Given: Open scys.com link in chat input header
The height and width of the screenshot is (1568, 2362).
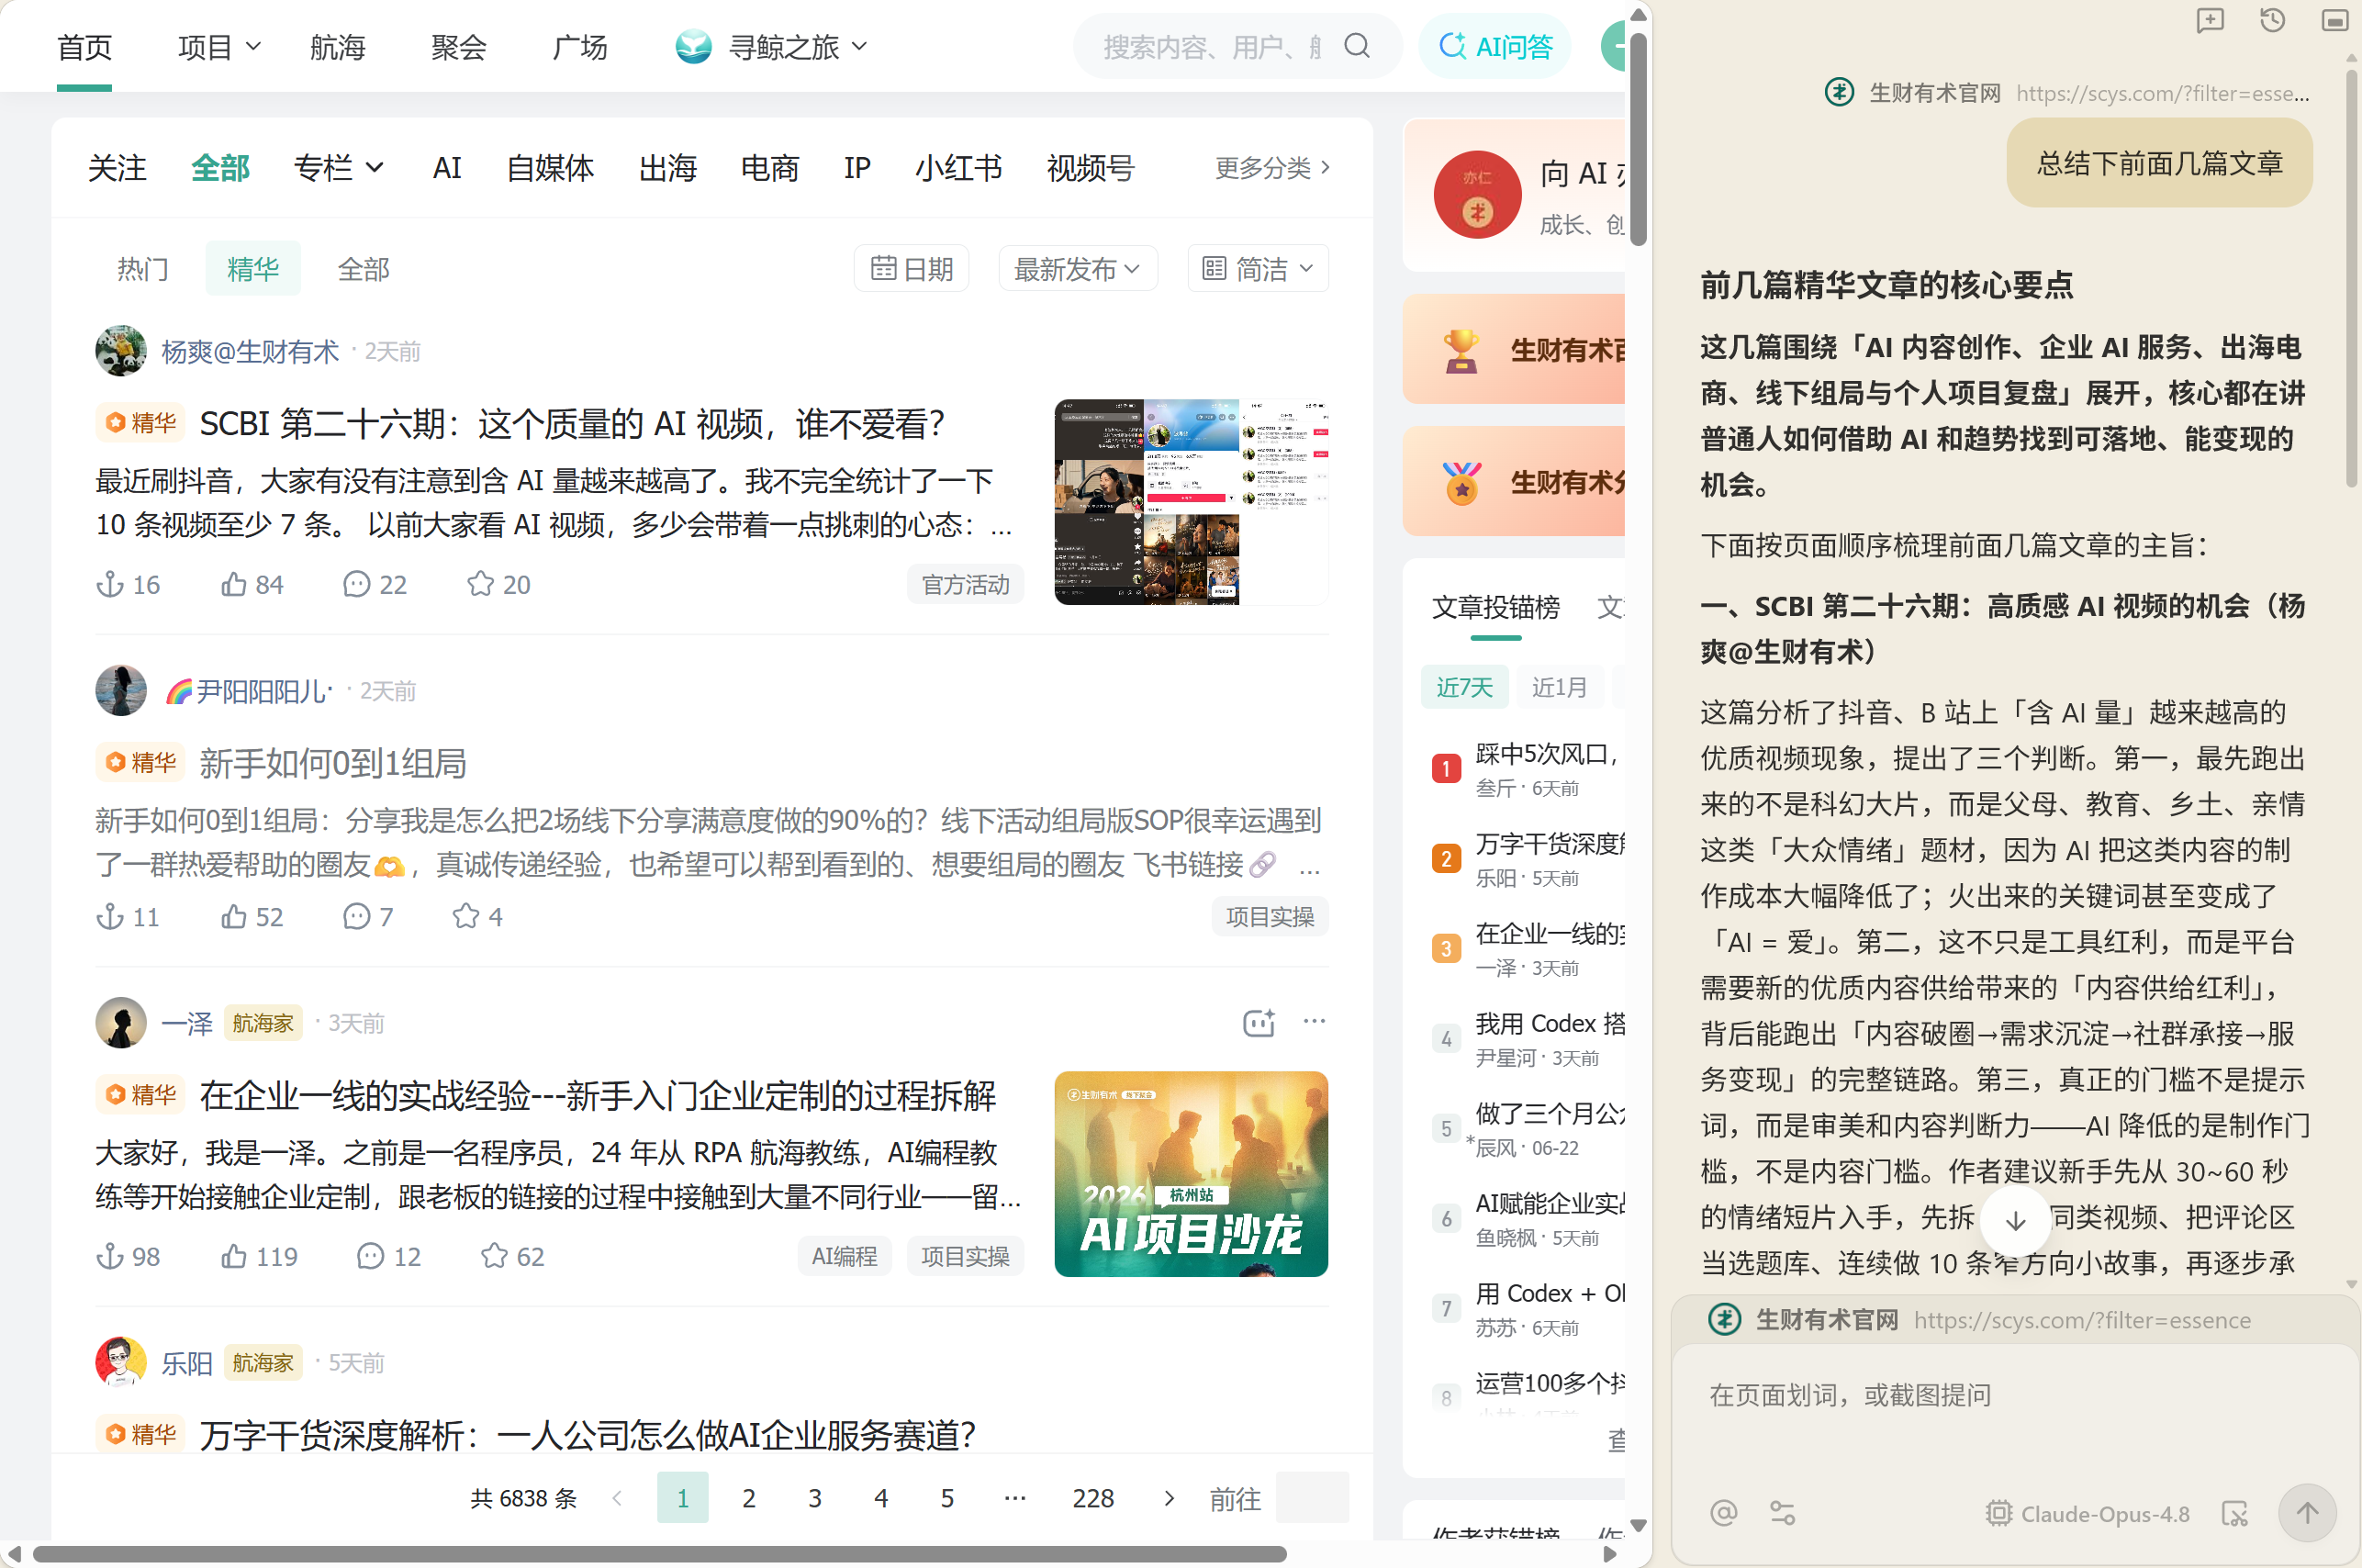Looking at the screenshot, I should [x=2082, y=1320].
